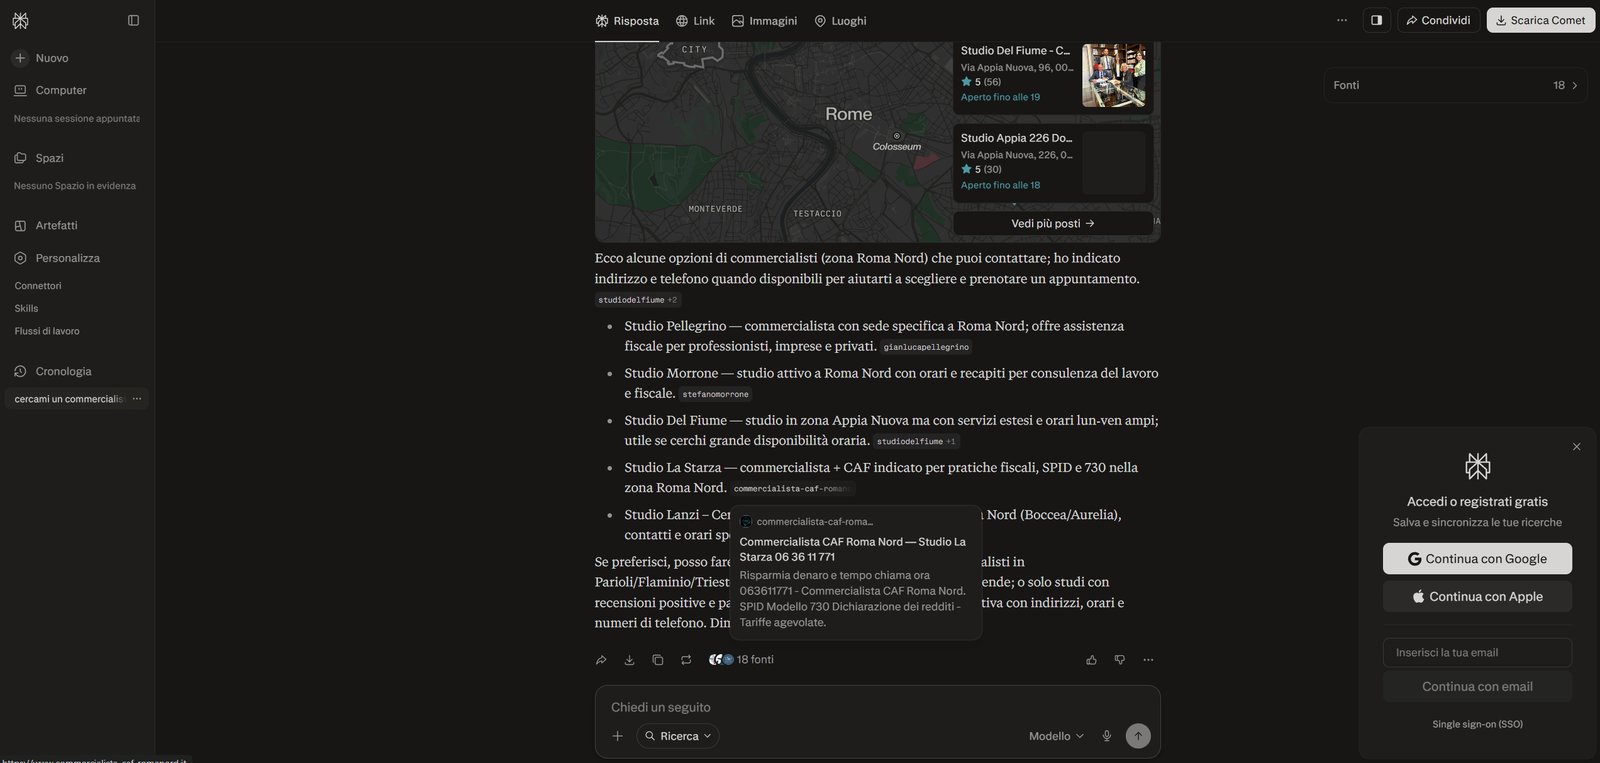
Task: Toggle the right side panel view
Action: pyautogui.click(x=1376, y=20)
